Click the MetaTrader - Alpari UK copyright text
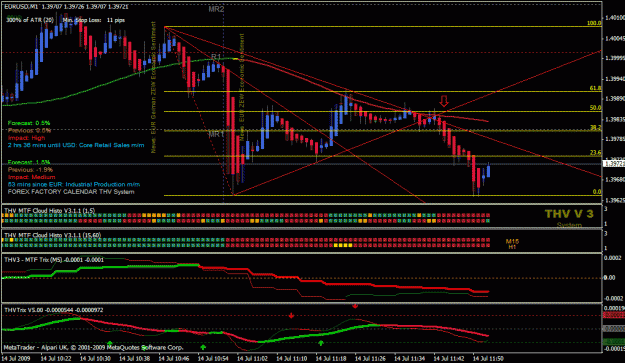The image size is (625, 363). pyautogui.click(x=93, y=347)
